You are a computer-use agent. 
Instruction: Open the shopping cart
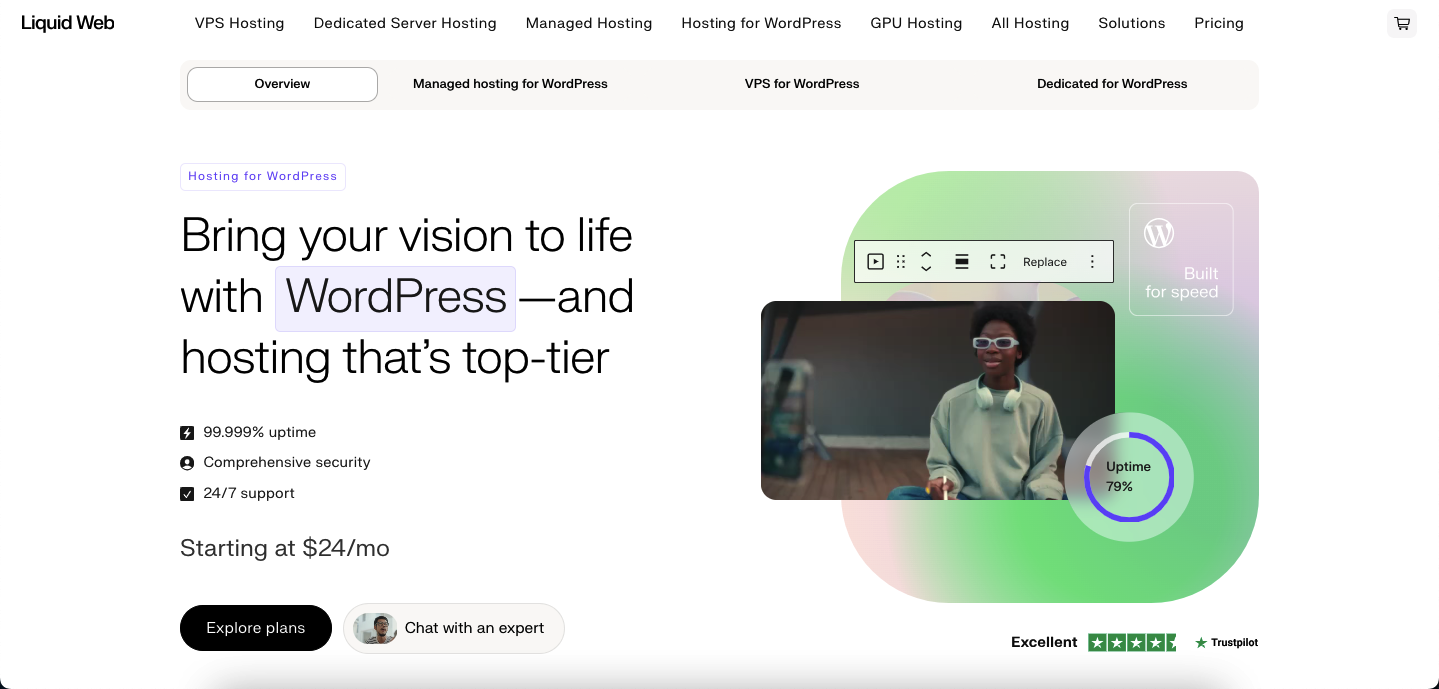[x=1402, y=23]
